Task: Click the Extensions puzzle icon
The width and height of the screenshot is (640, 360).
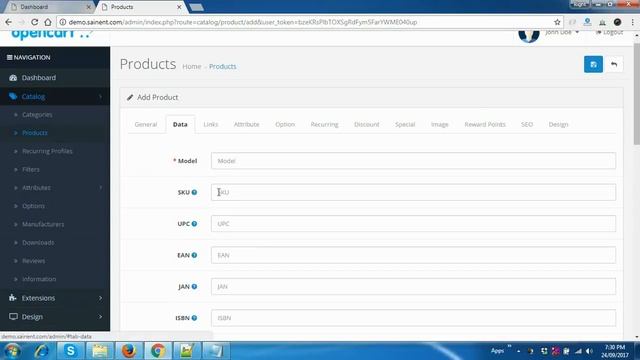Action: coord(13,298)
